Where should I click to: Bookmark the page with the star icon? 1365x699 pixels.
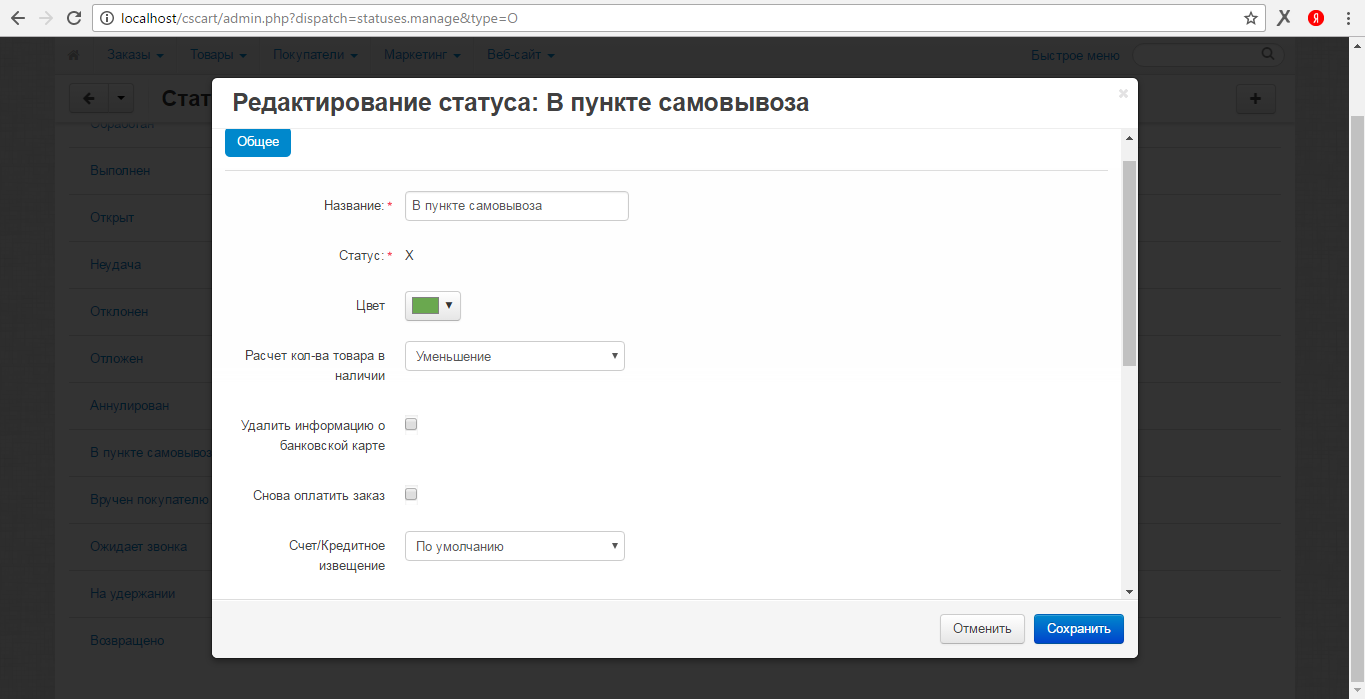pyautogui.click(x=1250, y=18)
